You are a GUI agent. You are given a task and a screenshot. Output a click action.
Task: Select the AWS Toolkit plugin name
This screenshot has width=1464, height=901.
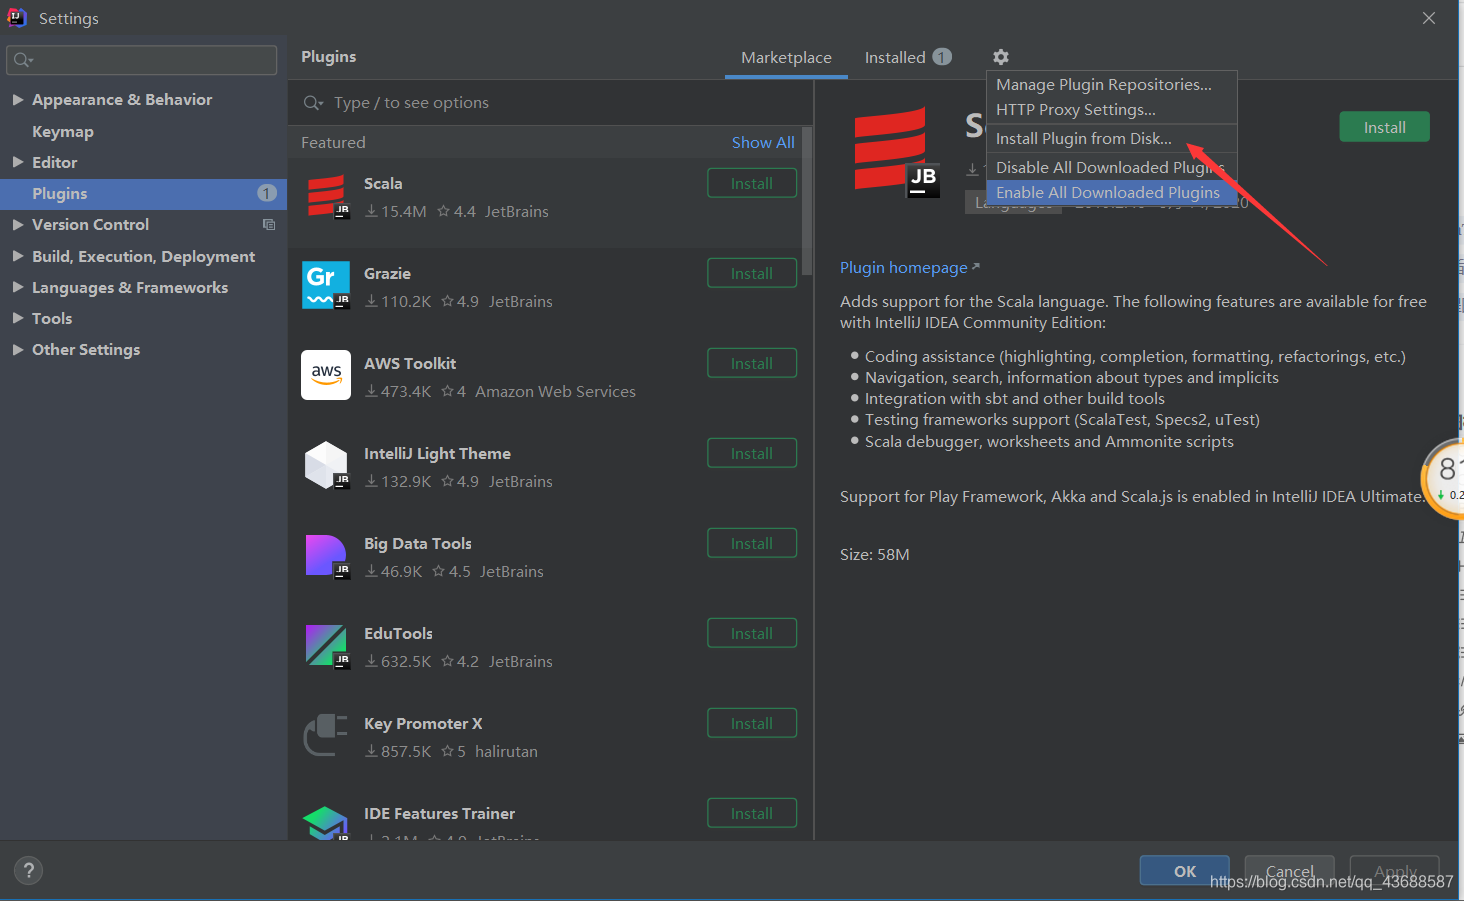410,364
